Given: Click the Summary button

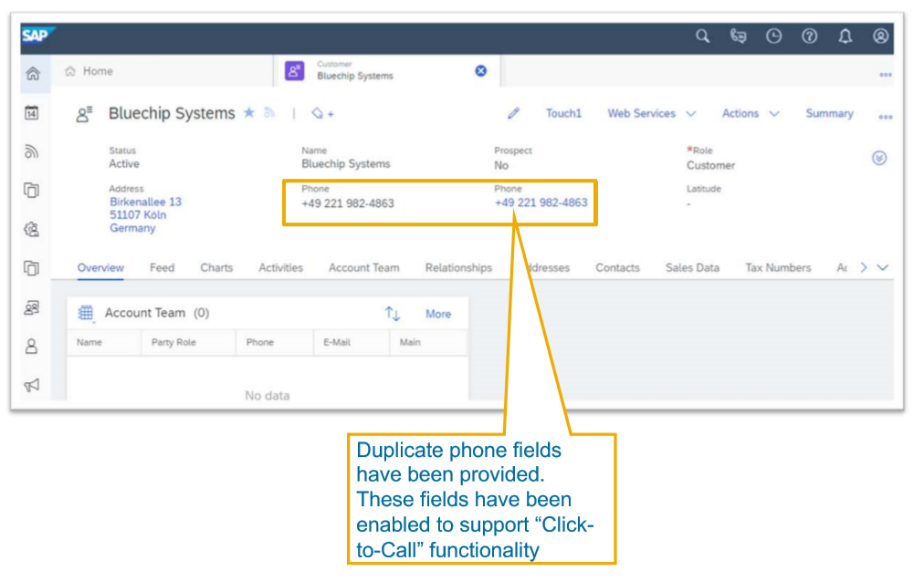Looking at the screenshot, I should pos(829,114).
